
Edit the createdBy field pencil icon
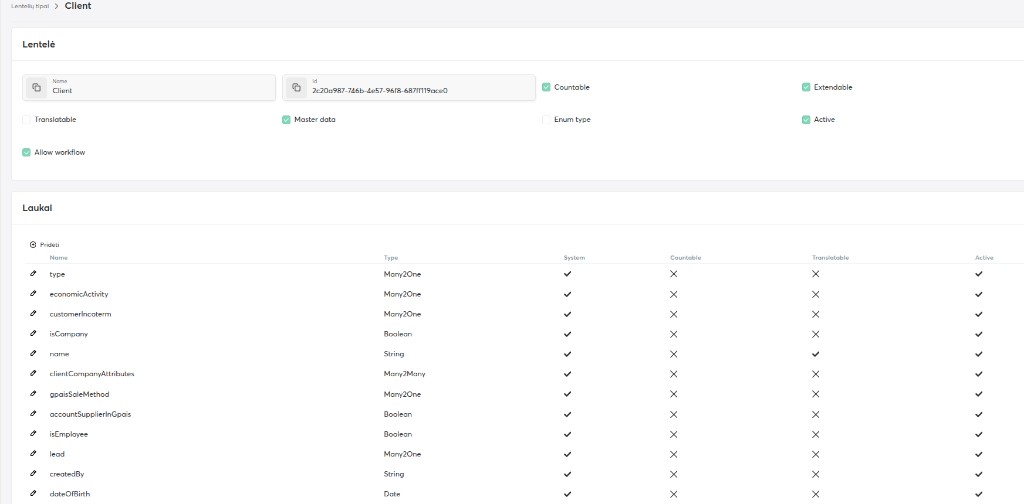click(x=33, y=474)
